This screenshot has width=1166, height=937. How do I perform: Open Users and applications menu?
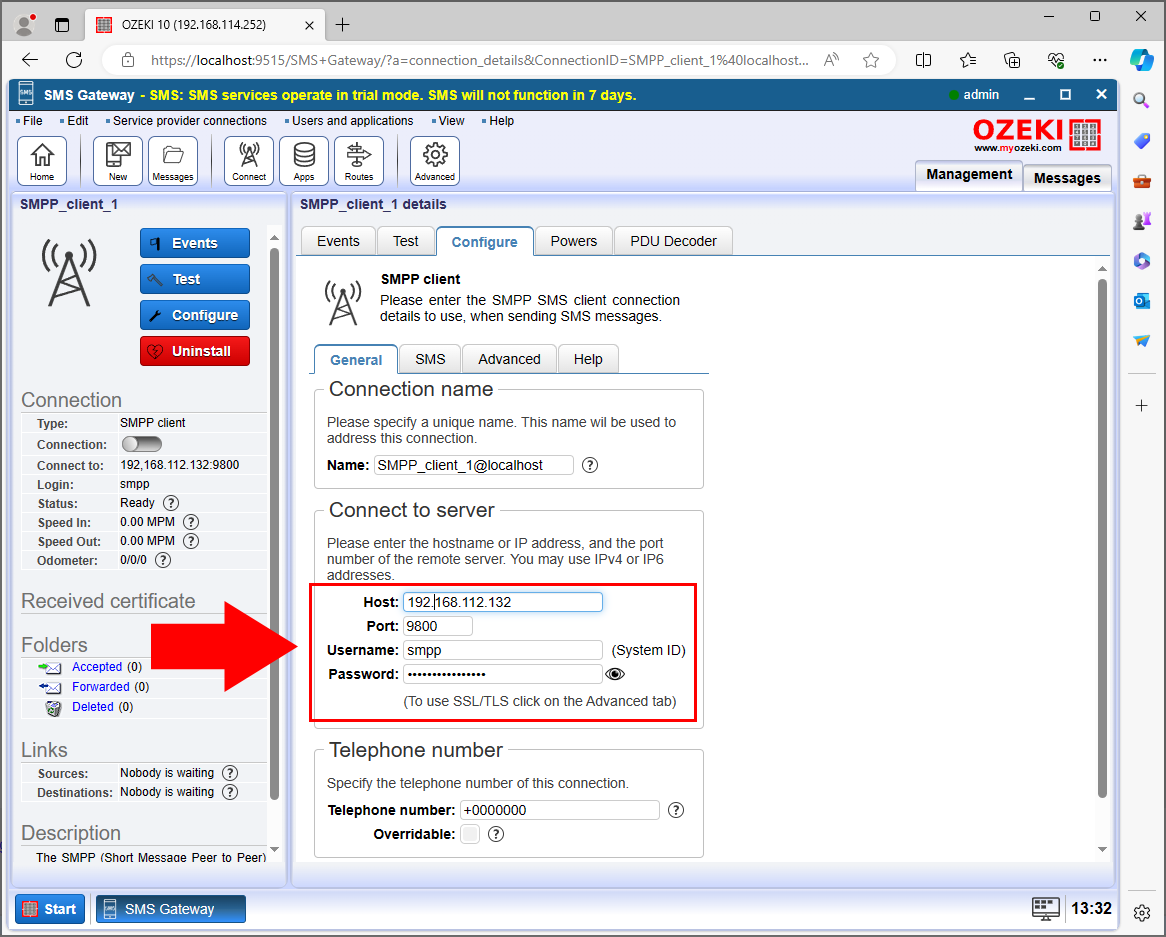pyautogui.click(x=352, y=120)
